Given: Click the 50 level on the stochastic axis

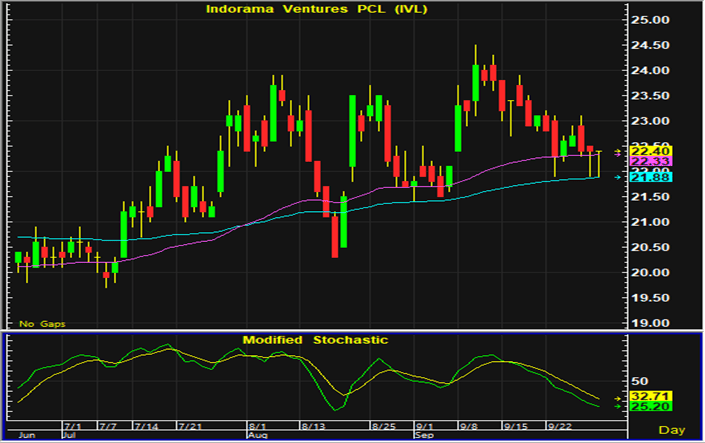Looking at the screenshot, I should click(x=638, y=381).
